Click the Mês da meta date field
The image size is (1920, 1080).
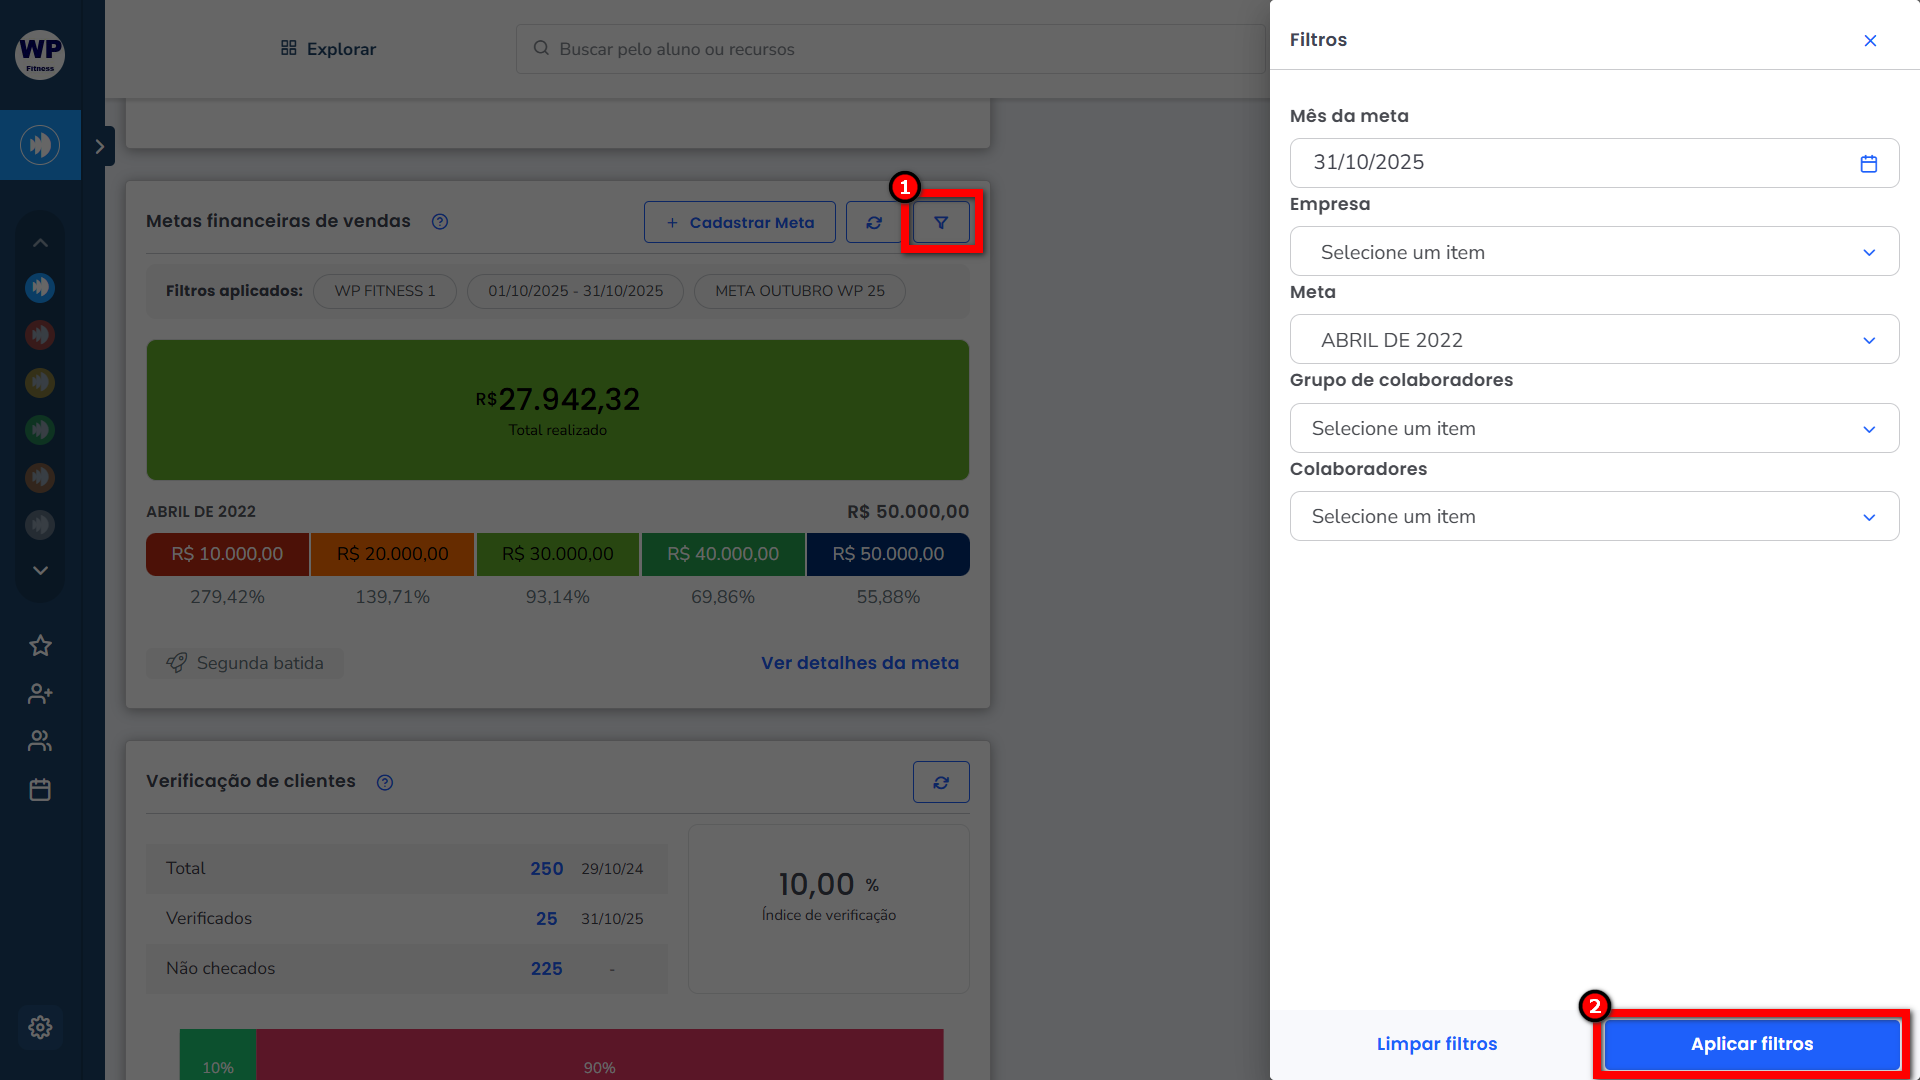[x=1570, y=163]
